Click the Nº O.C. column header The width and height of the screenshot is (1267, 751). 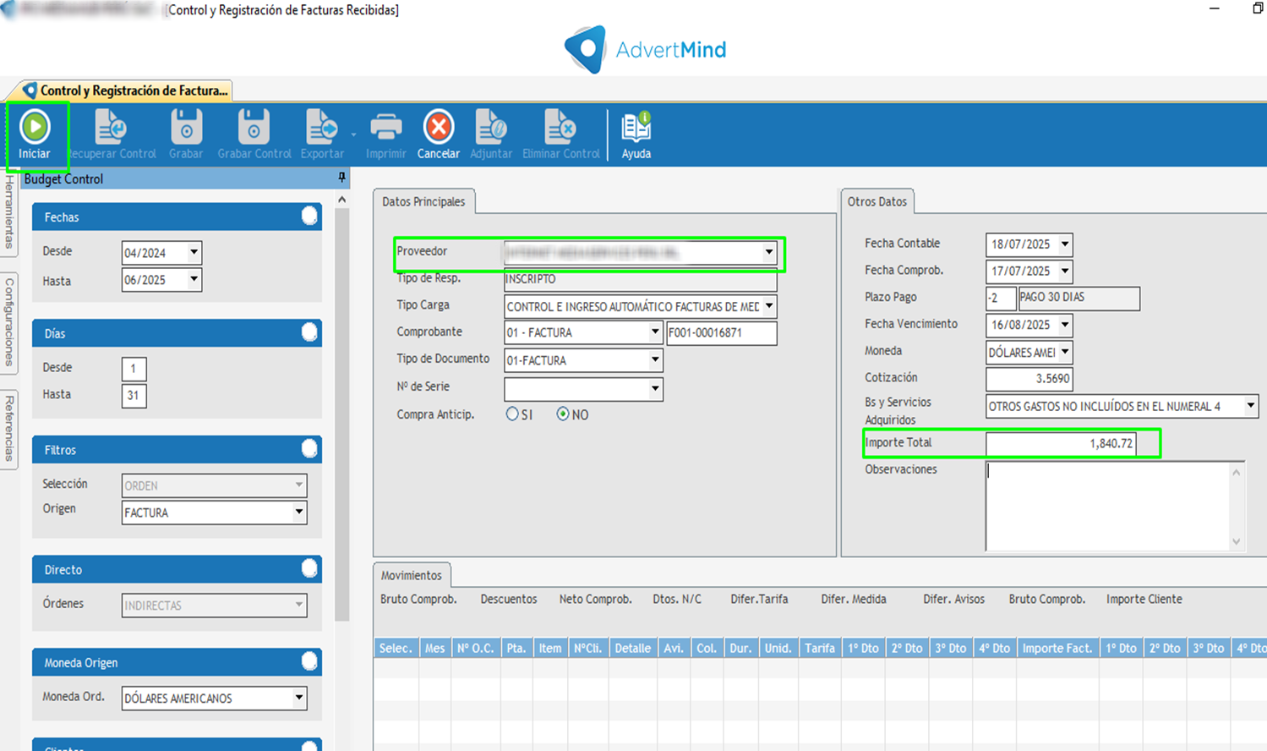click(476, 648)
